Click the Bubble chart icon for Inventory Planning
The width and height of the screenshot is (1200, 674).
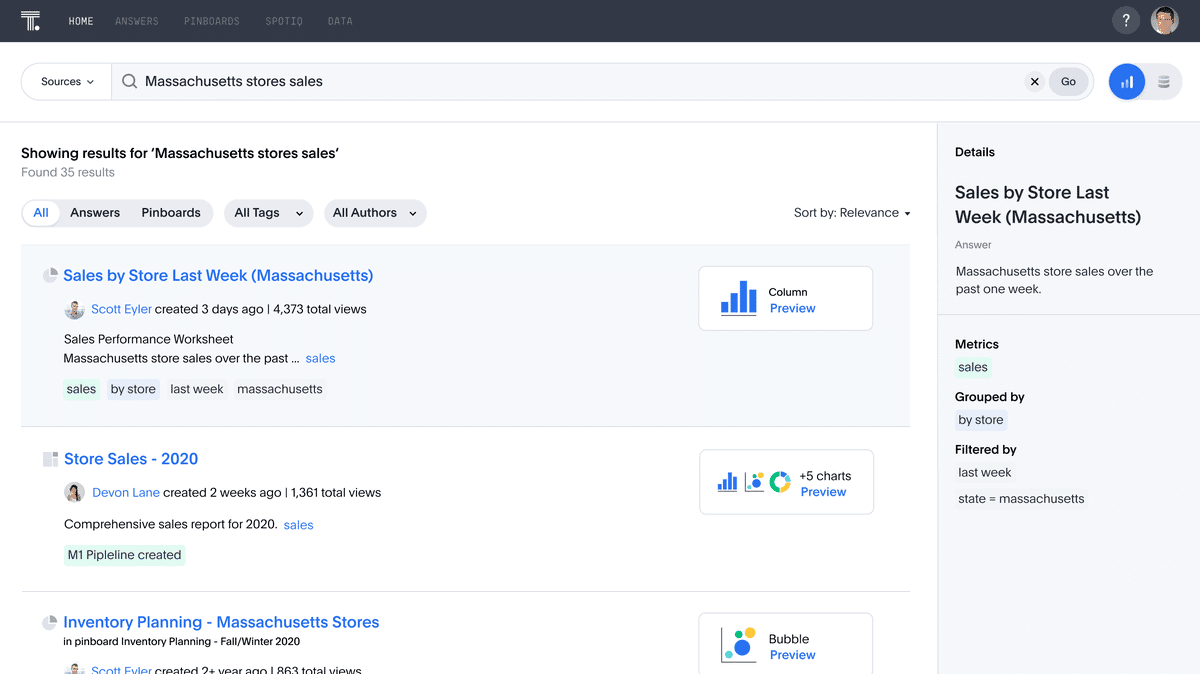click(x=739, y=645)
